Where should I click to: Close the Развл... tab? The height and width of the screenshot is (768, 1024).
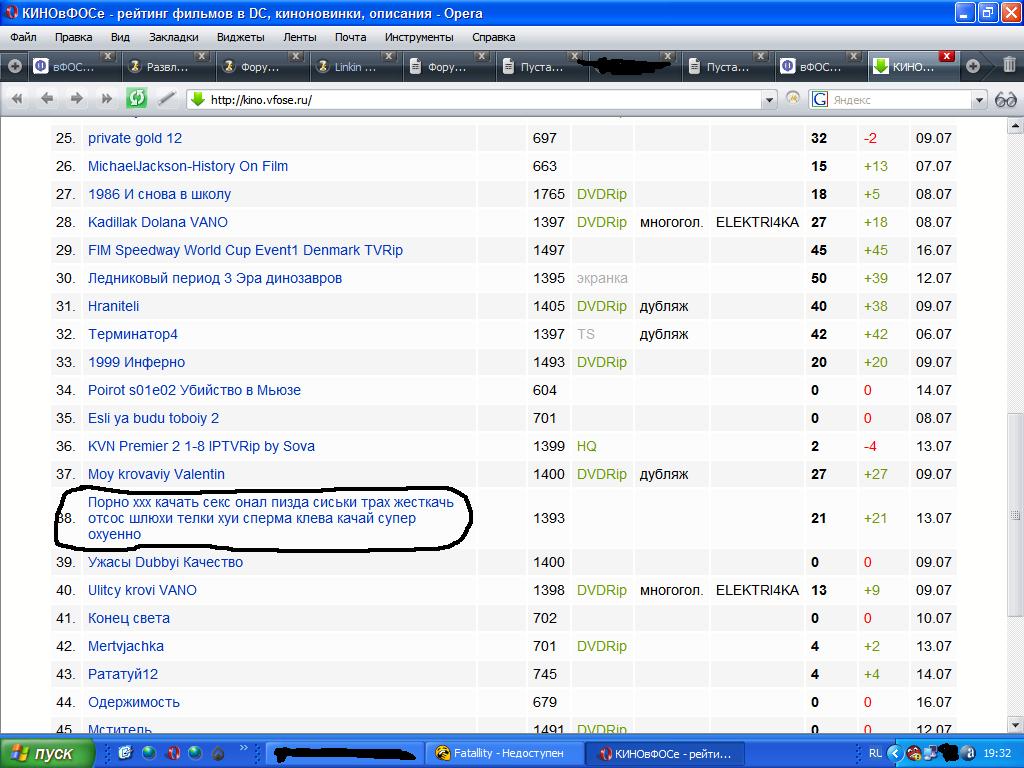(x=202, y=57)
